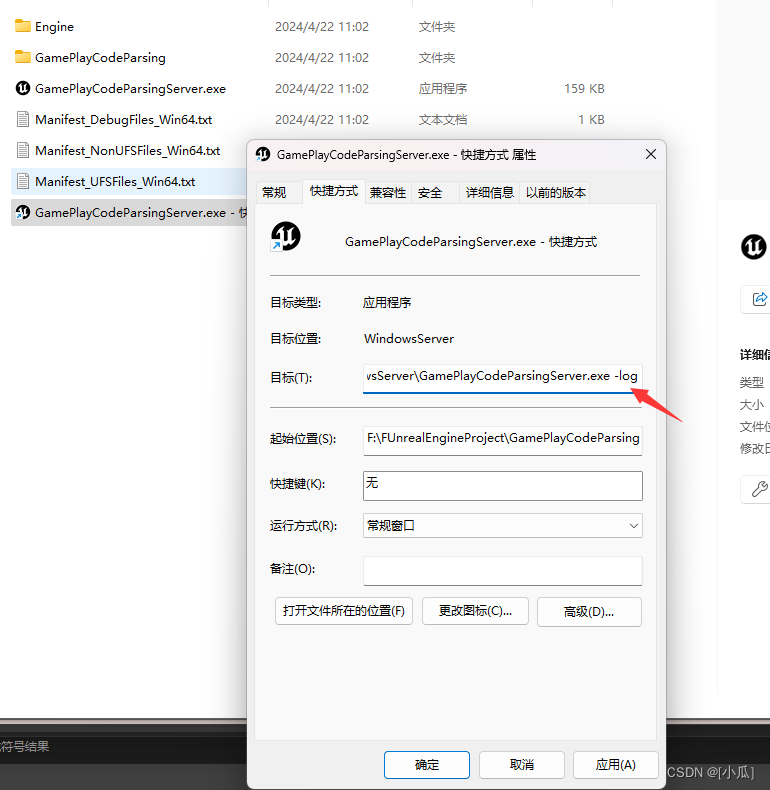Apply changes with 应用(A) button
The width and height of the screenshot is (770, 790).
(616, 765)
